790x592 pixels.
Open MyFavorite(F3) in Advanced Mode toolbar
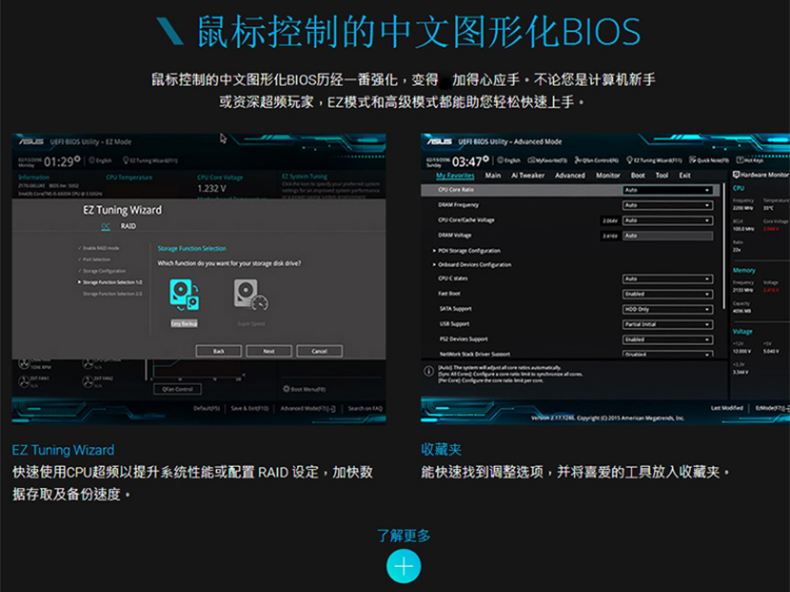tap(547, 160)
